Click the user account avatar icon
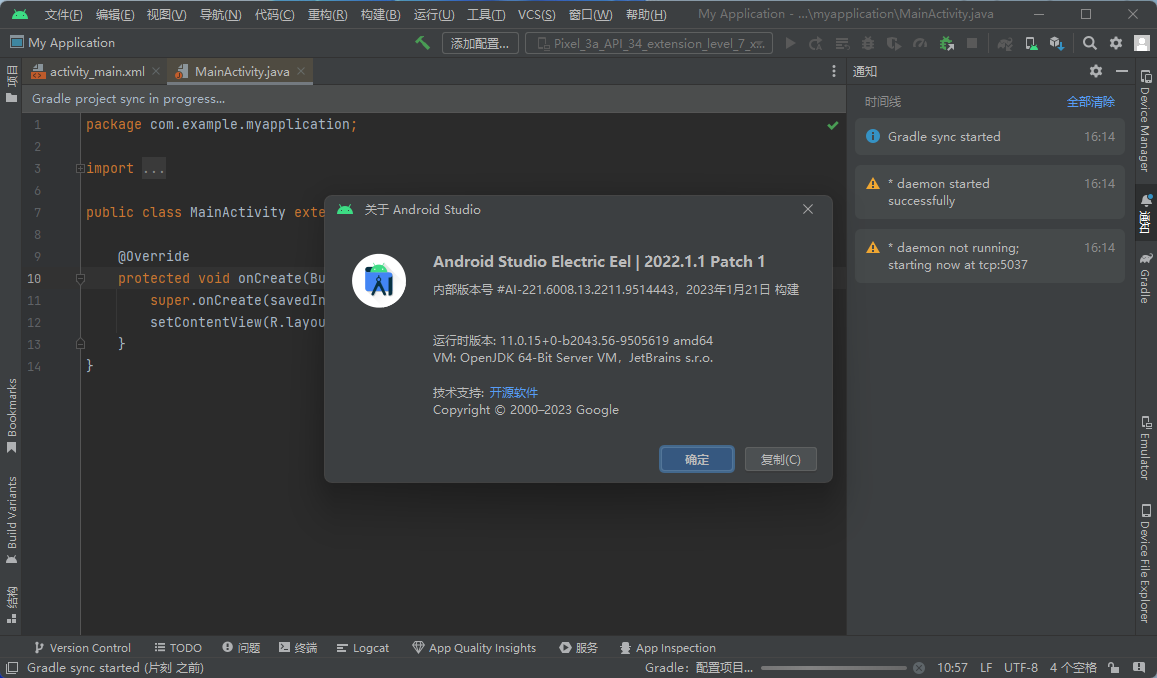This screenshot has width=1157, height=678. pyautogui.click(x=1142, y=44)
